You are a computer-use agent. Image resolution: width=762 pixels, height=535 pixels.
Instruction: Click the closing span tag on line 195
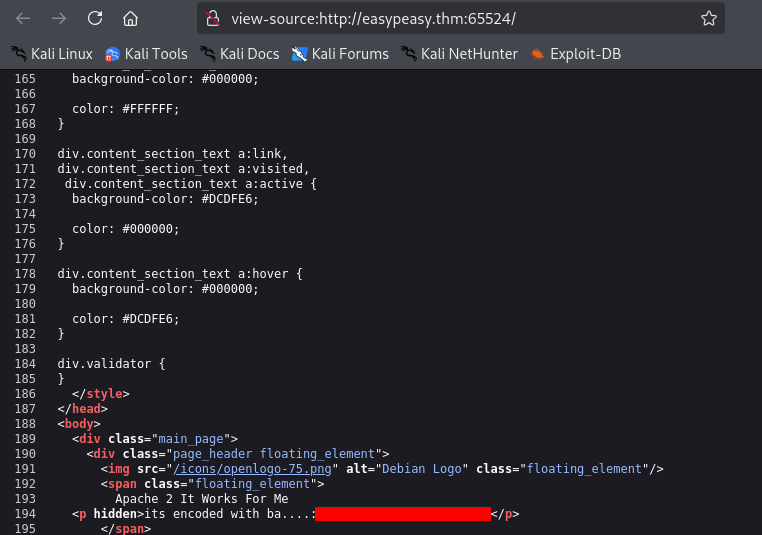coord(126,529)
